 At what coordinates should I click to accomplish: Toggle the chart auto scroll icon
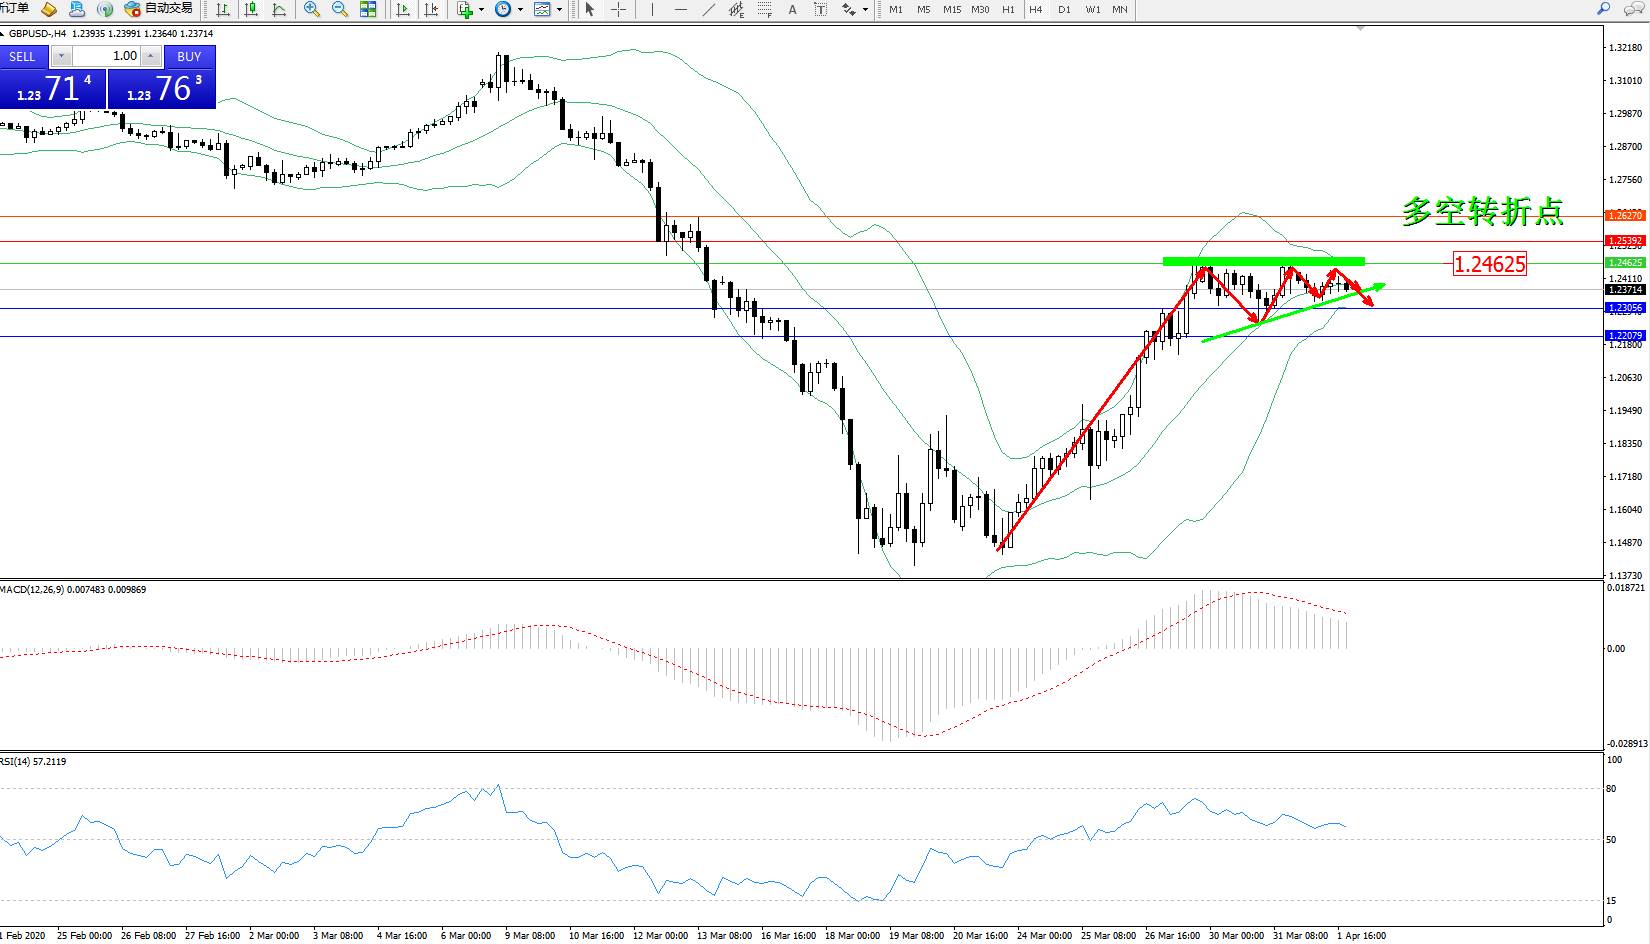[x=403, y=9]
